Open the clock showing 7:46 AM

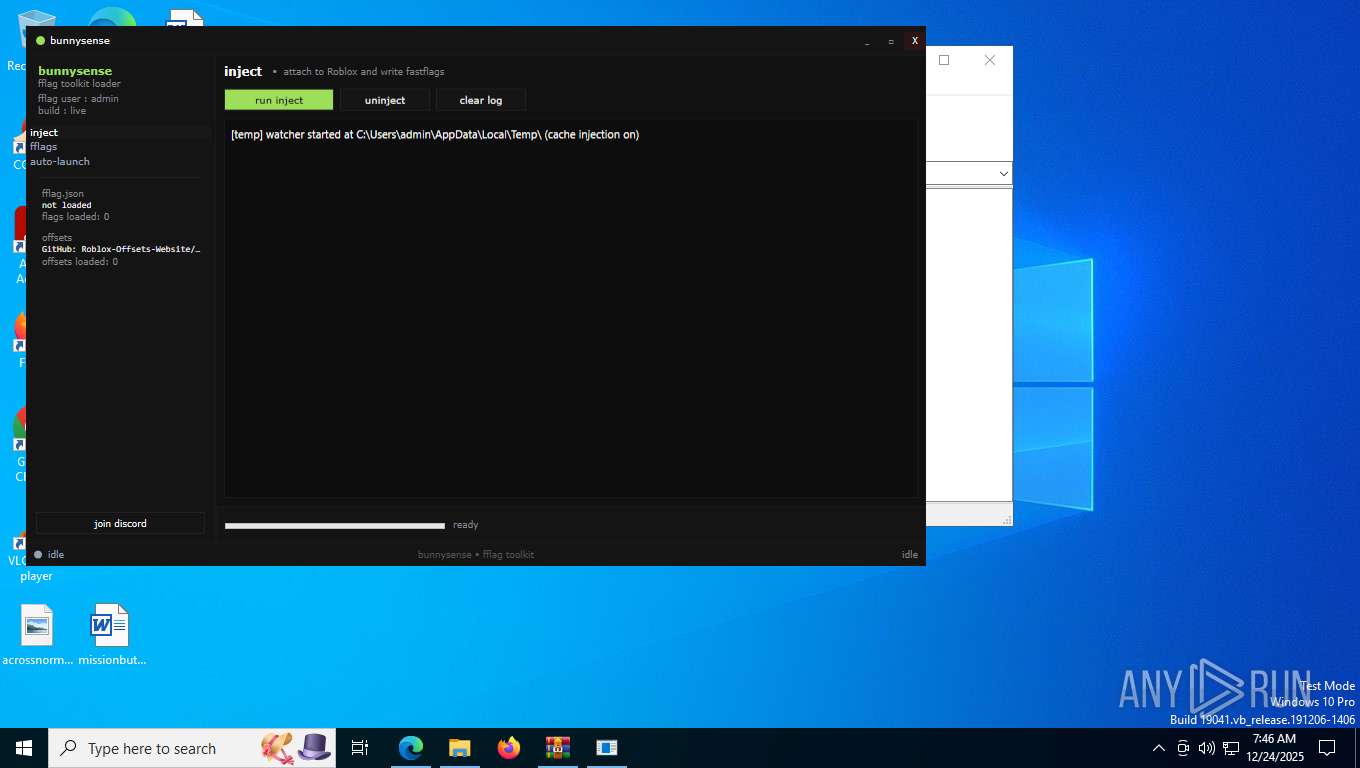pyautogui.click(x=1274, y=748)
